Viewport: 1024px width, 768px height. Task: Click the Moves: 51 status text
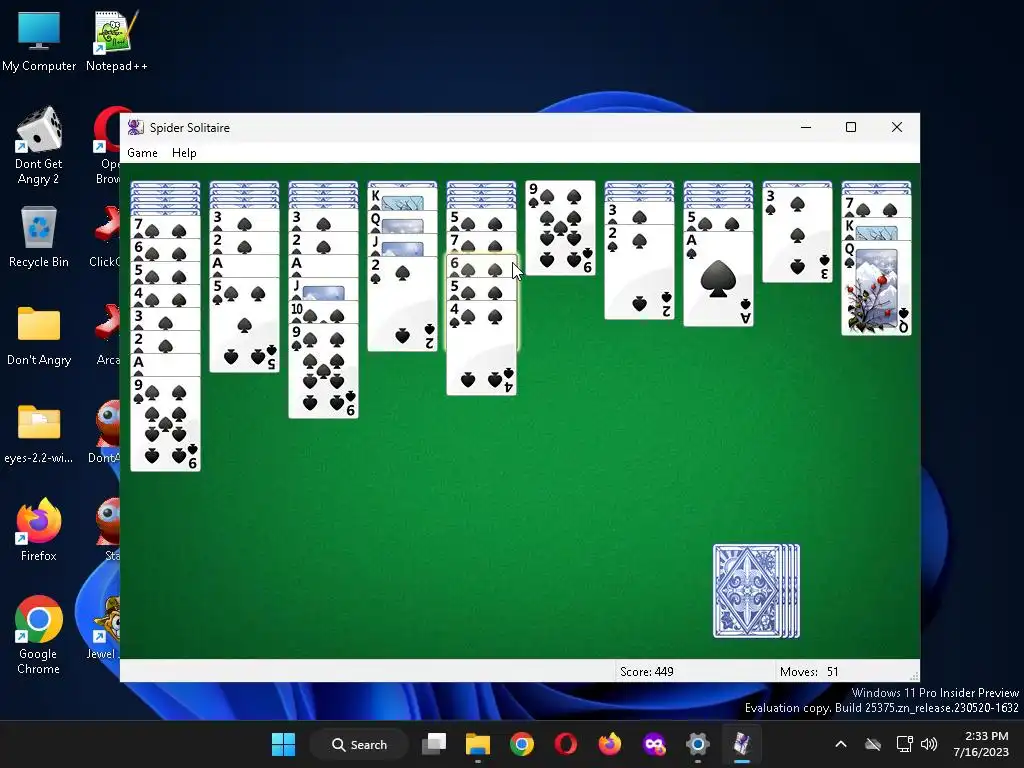(x=808, y=672)
